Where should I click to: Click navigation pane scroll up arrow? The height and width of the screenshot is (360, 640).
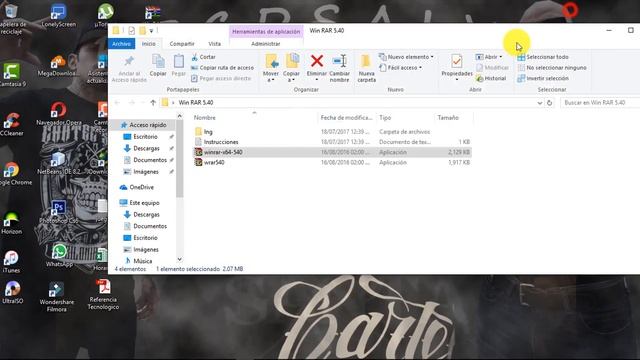[179, 117]
